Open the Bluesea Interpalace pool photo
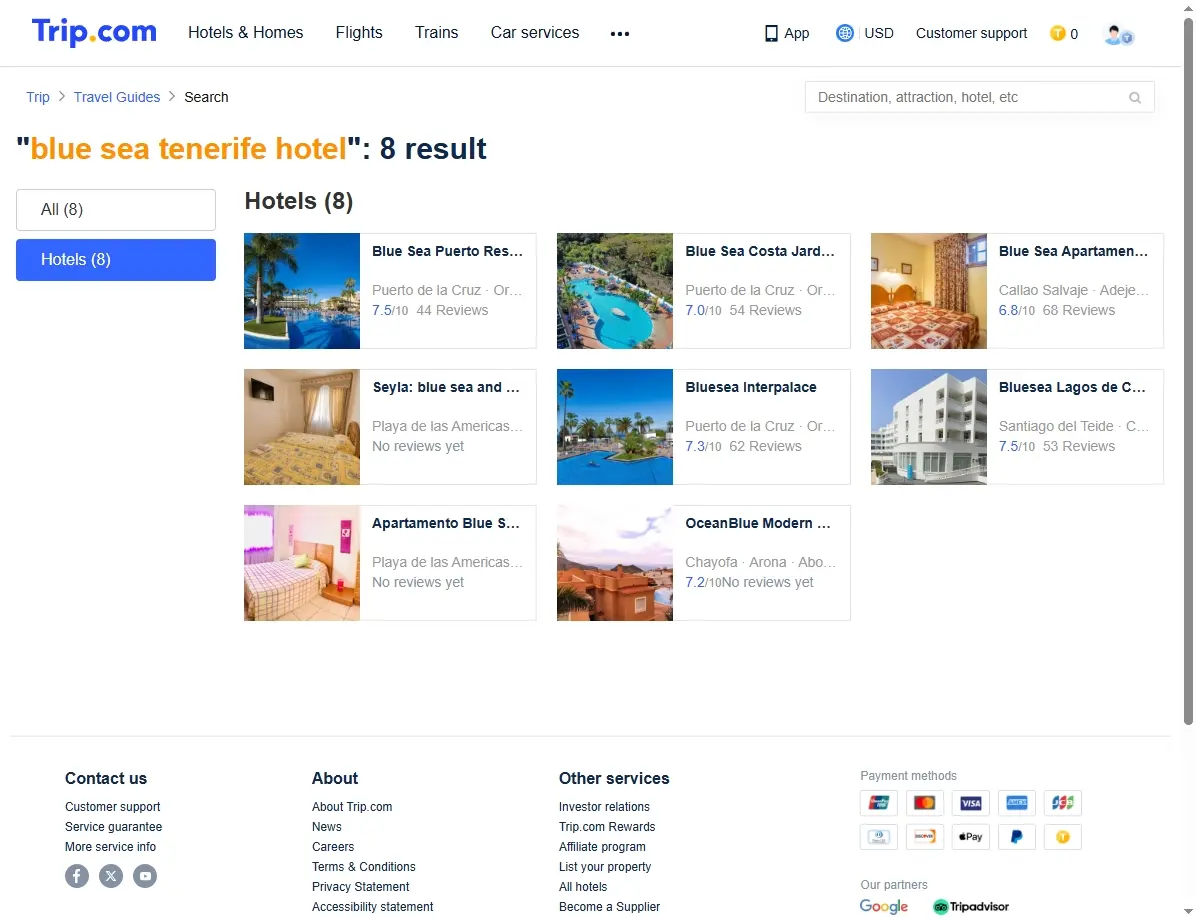The height and width of the screenshot is (921, 1196). tap(615, 427)
